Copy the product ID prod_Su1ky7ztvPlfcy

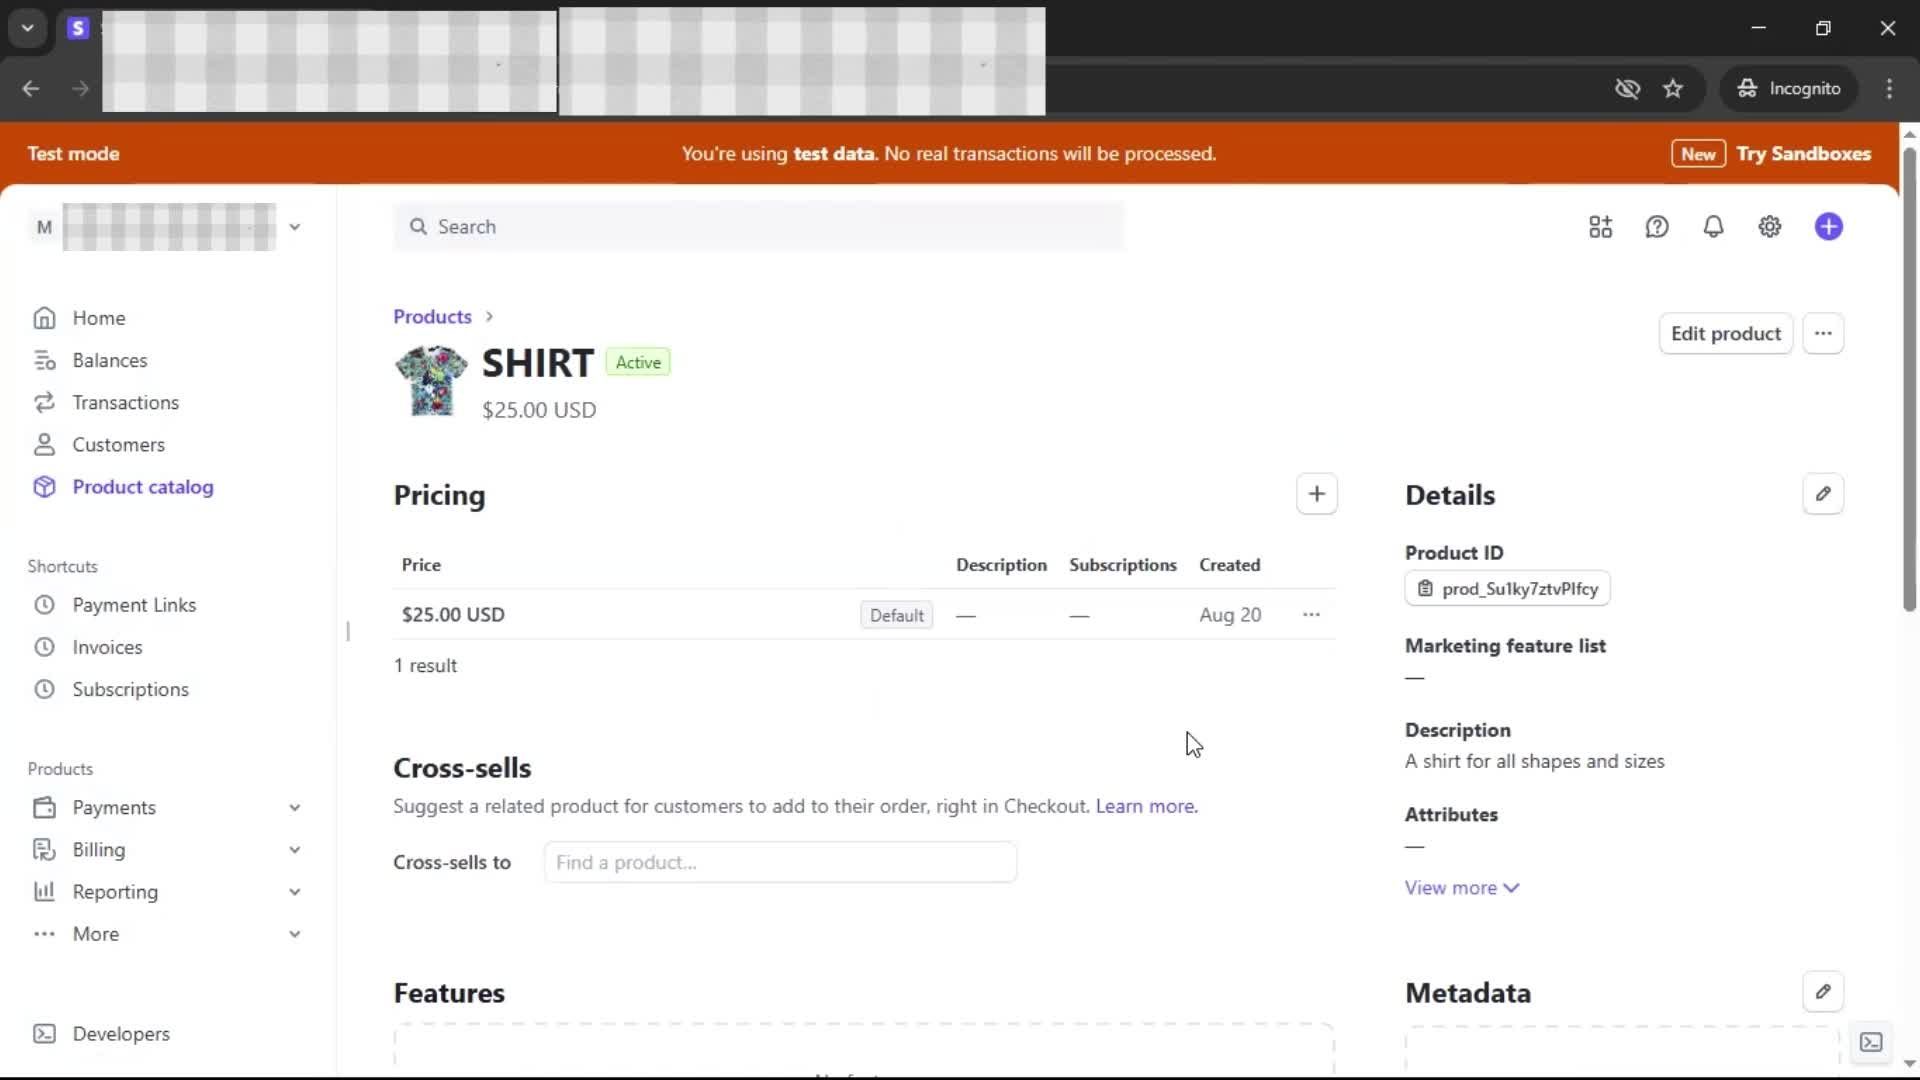[1507, 589]
